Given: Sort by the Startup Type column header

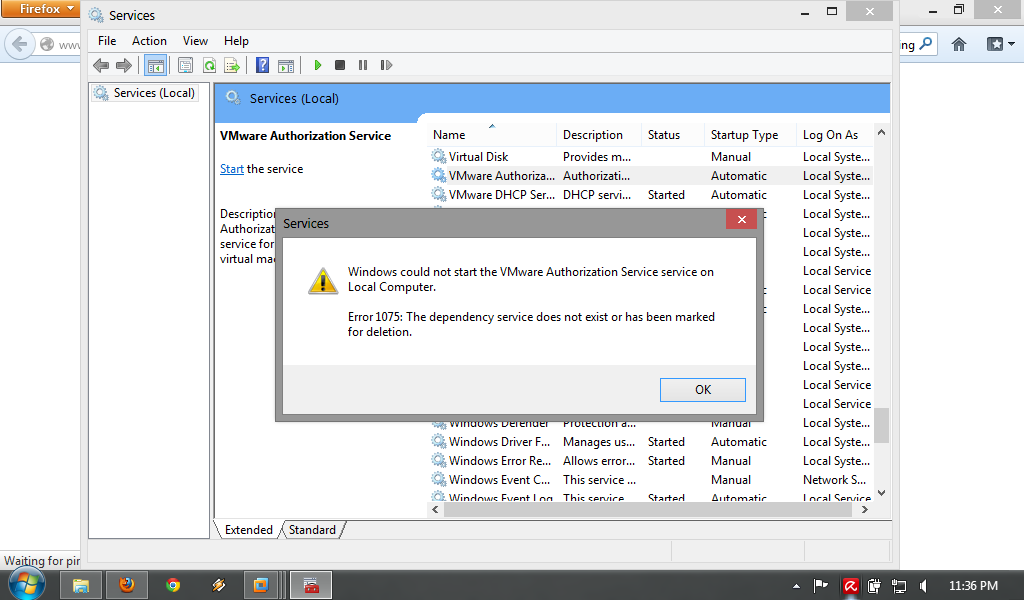Looking at the screenshot, I should pos(750,135).
